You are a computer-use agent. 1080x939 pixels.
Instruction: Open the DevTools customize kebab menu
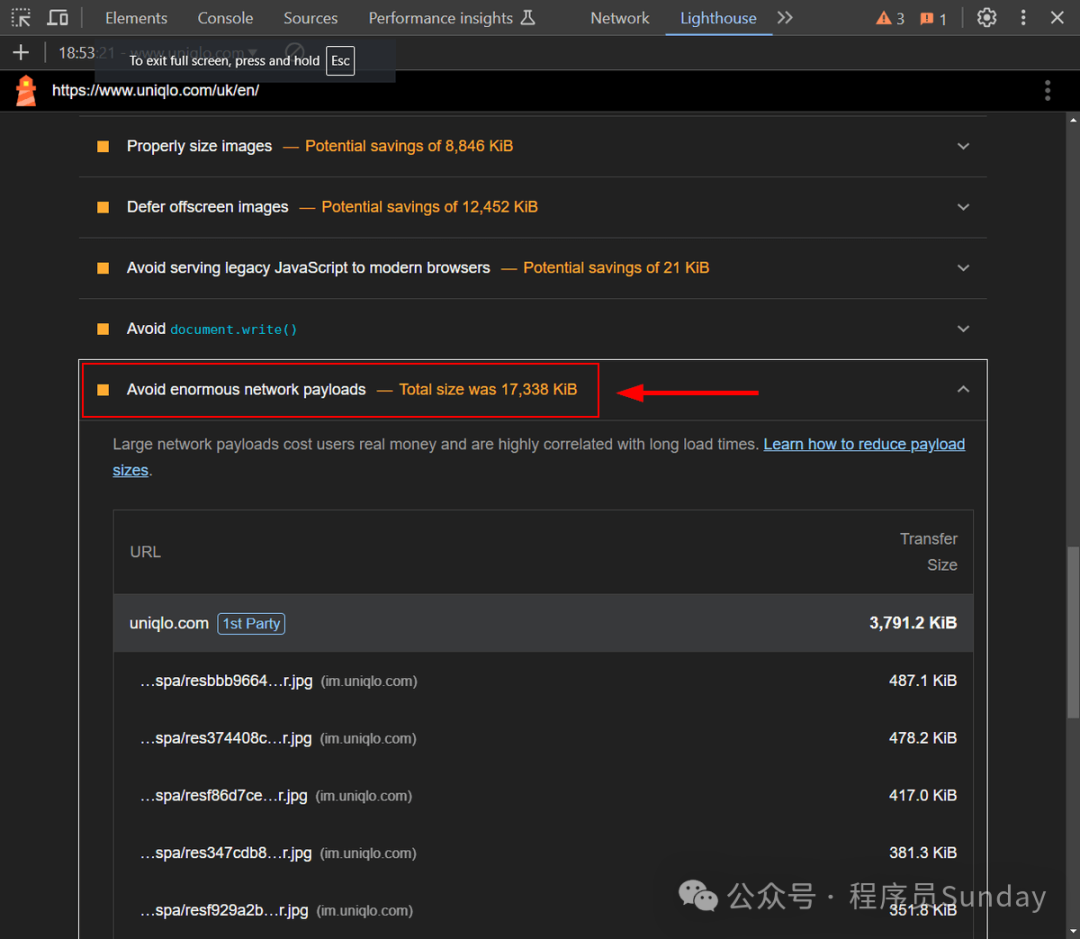pyautogui.click(x=1023, y=18)
